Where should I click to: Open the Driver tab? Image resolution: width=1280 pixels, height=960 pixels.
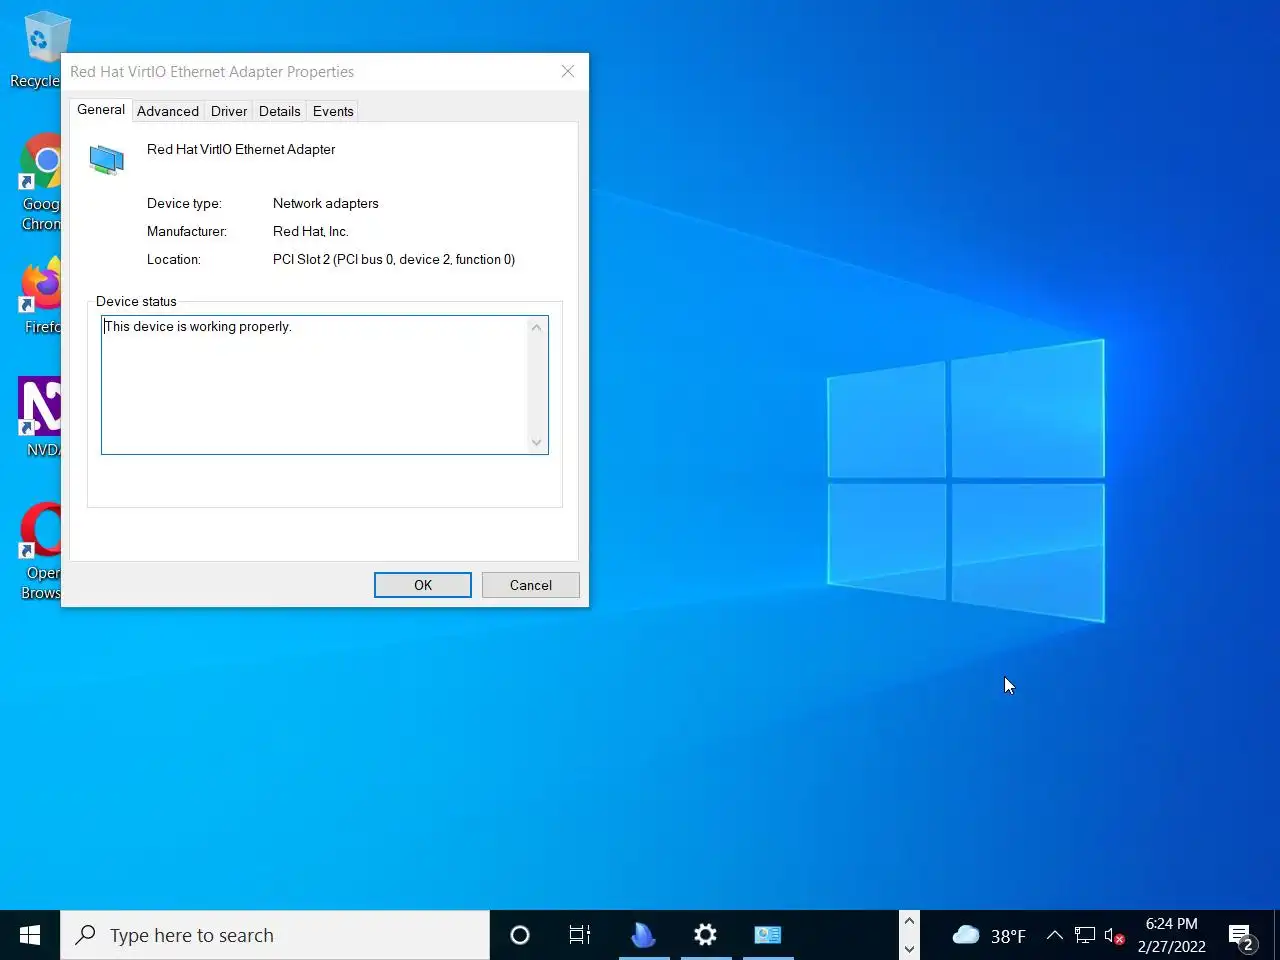[x=229, y=111]
